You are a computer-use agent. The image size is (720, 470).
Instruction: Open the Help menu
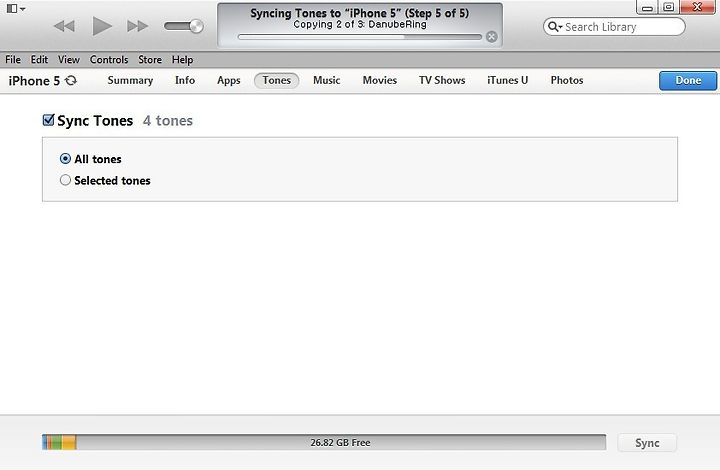[x=182, y=60]
